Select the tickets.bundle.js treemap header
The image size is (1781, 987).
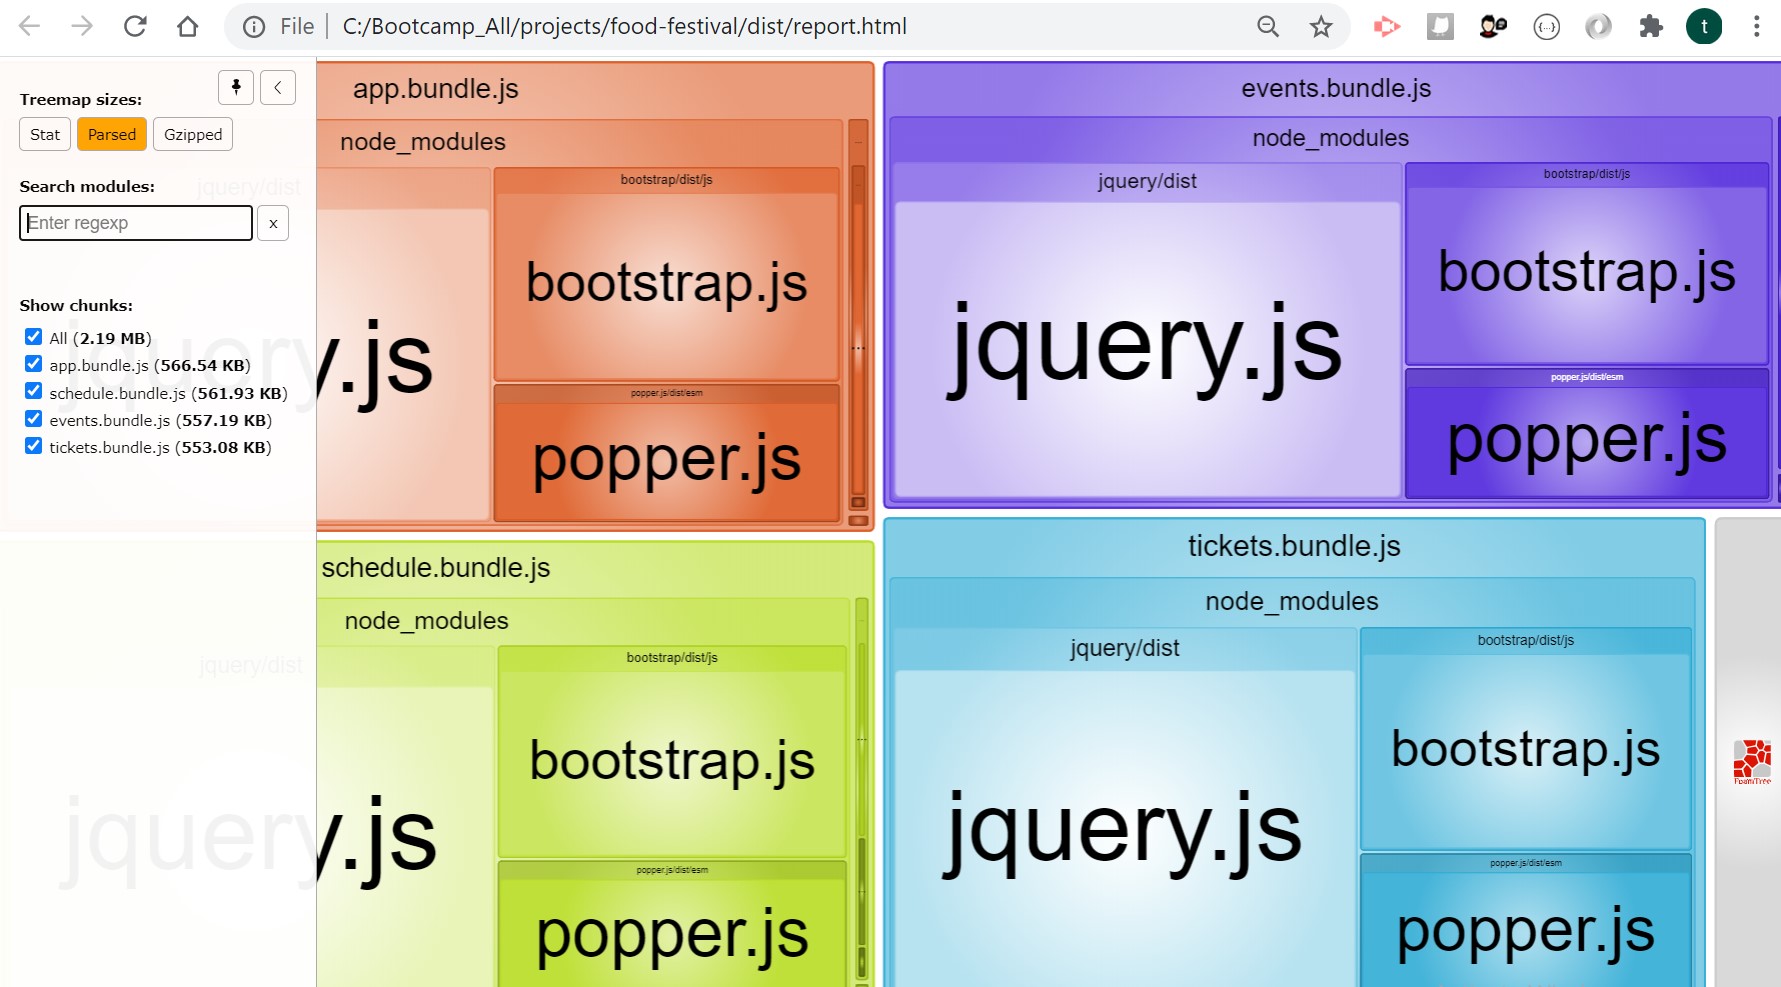1294,546
